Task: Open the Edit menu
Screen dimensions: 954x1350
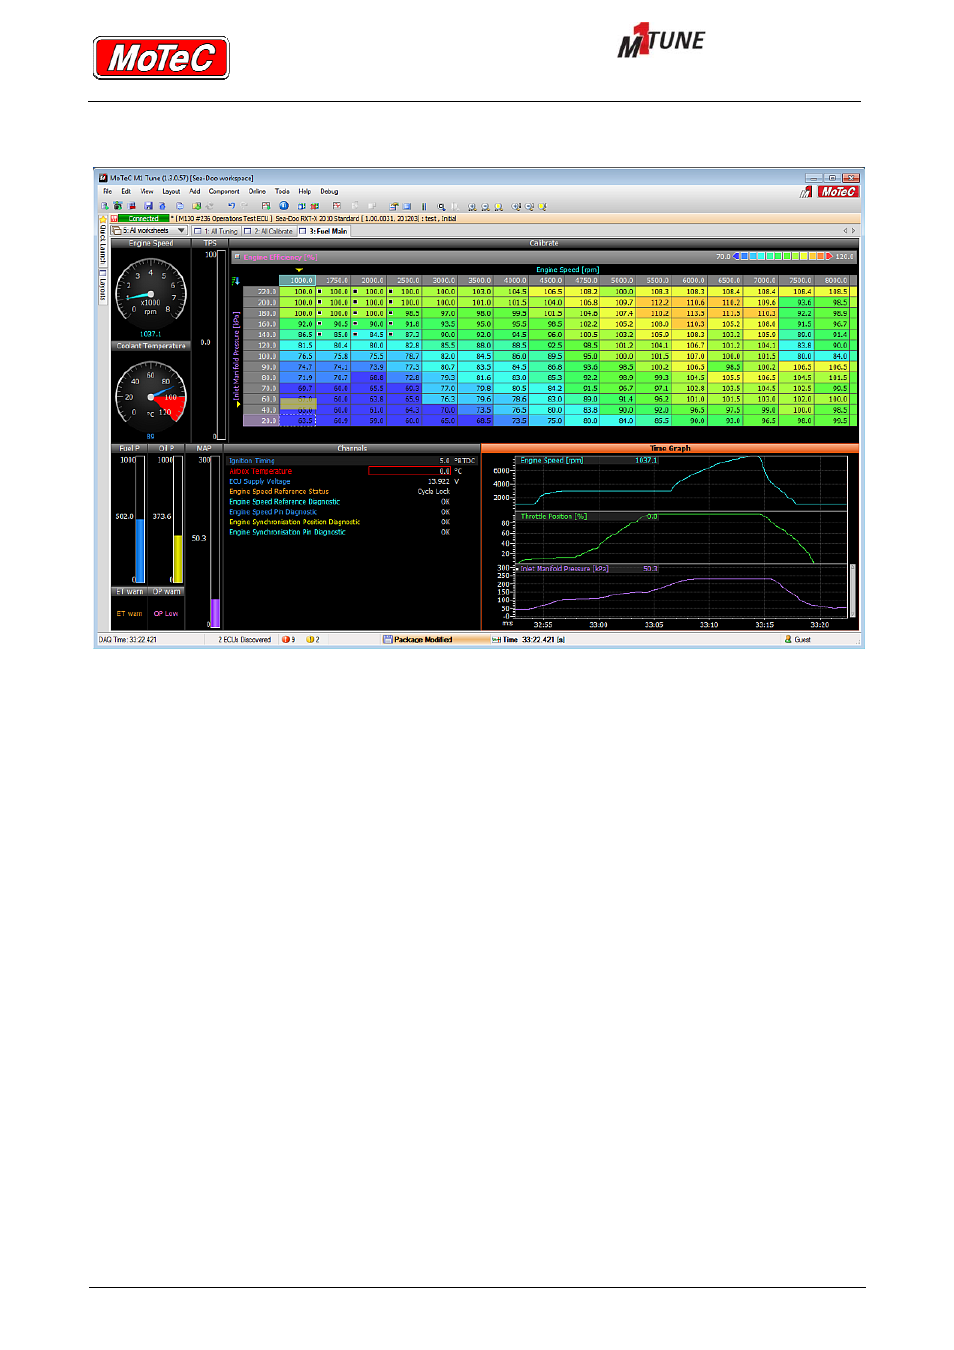Action: [126, 191]
